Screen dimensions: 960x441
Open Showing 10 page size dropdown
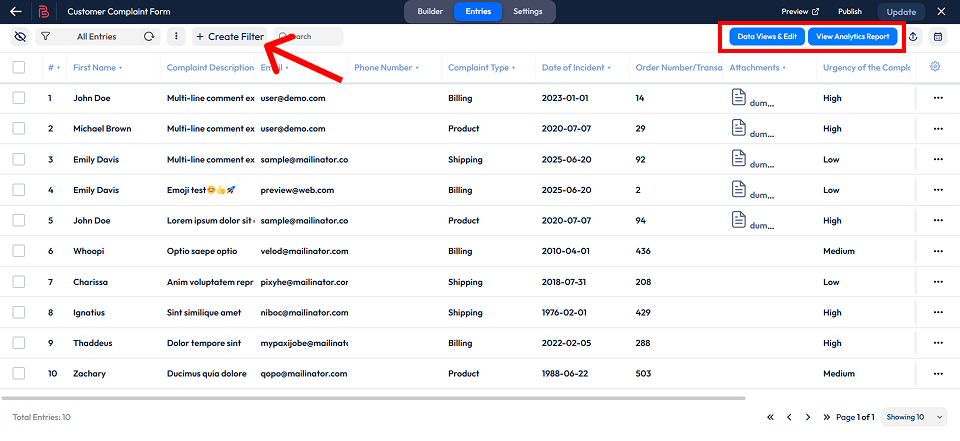(x=914, y=417)
